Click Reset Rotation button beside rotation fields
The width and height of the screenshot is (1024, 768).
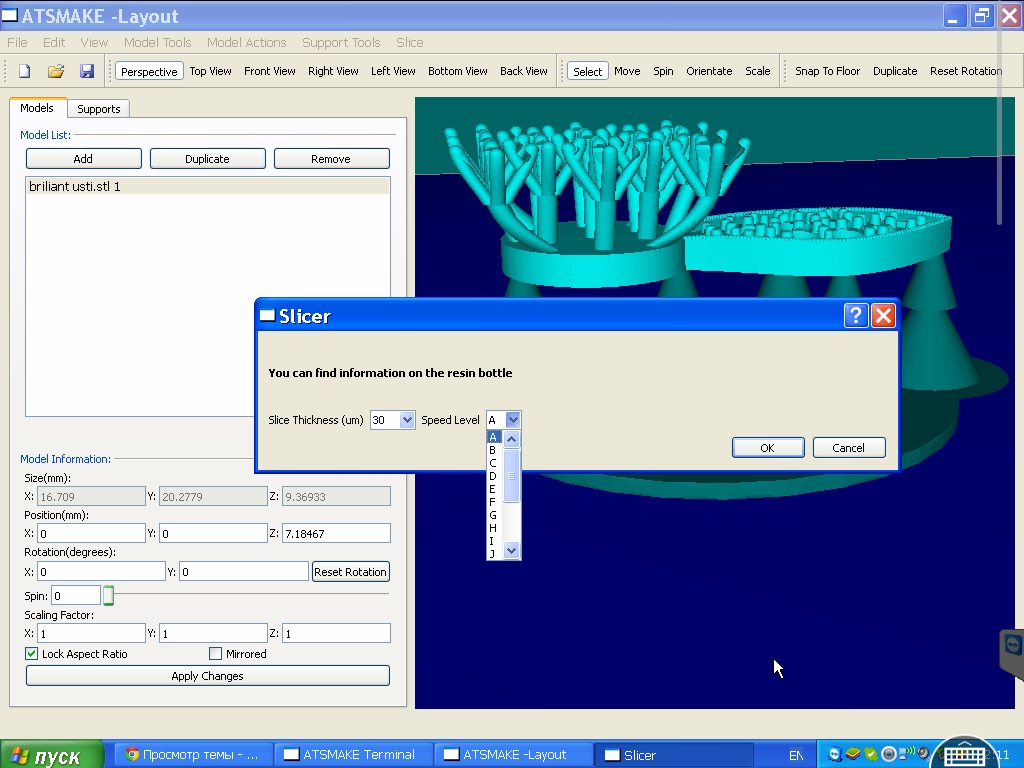point(351,571)
